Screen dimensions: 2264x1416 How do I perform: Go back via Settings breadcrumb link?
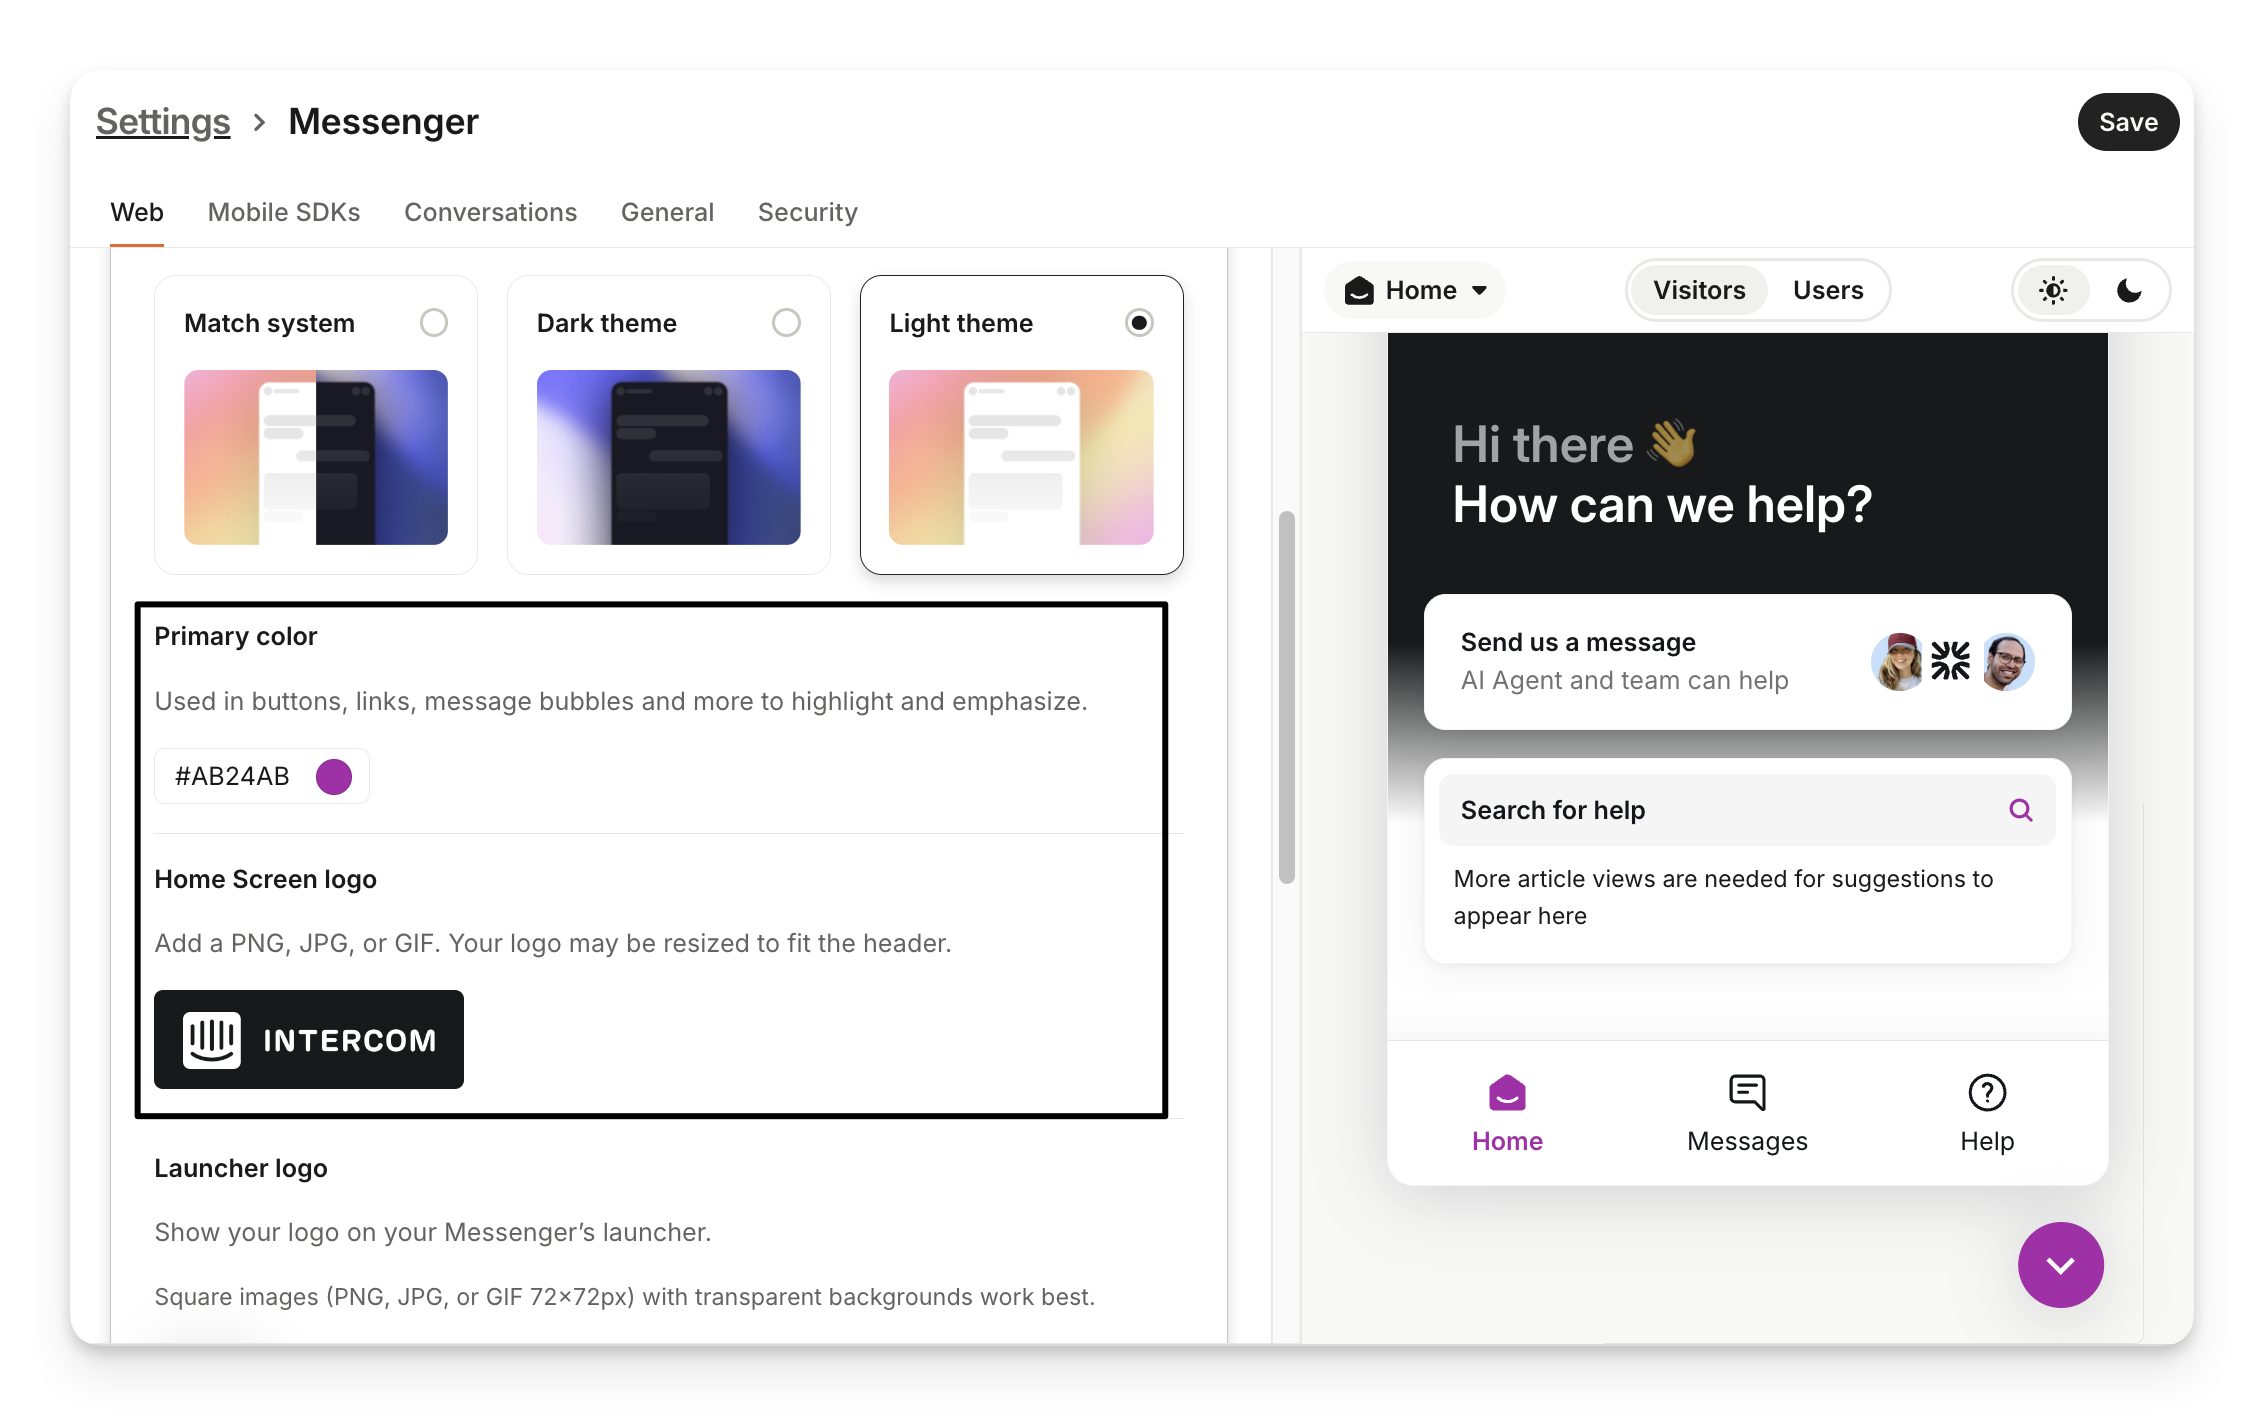point(163,122)
